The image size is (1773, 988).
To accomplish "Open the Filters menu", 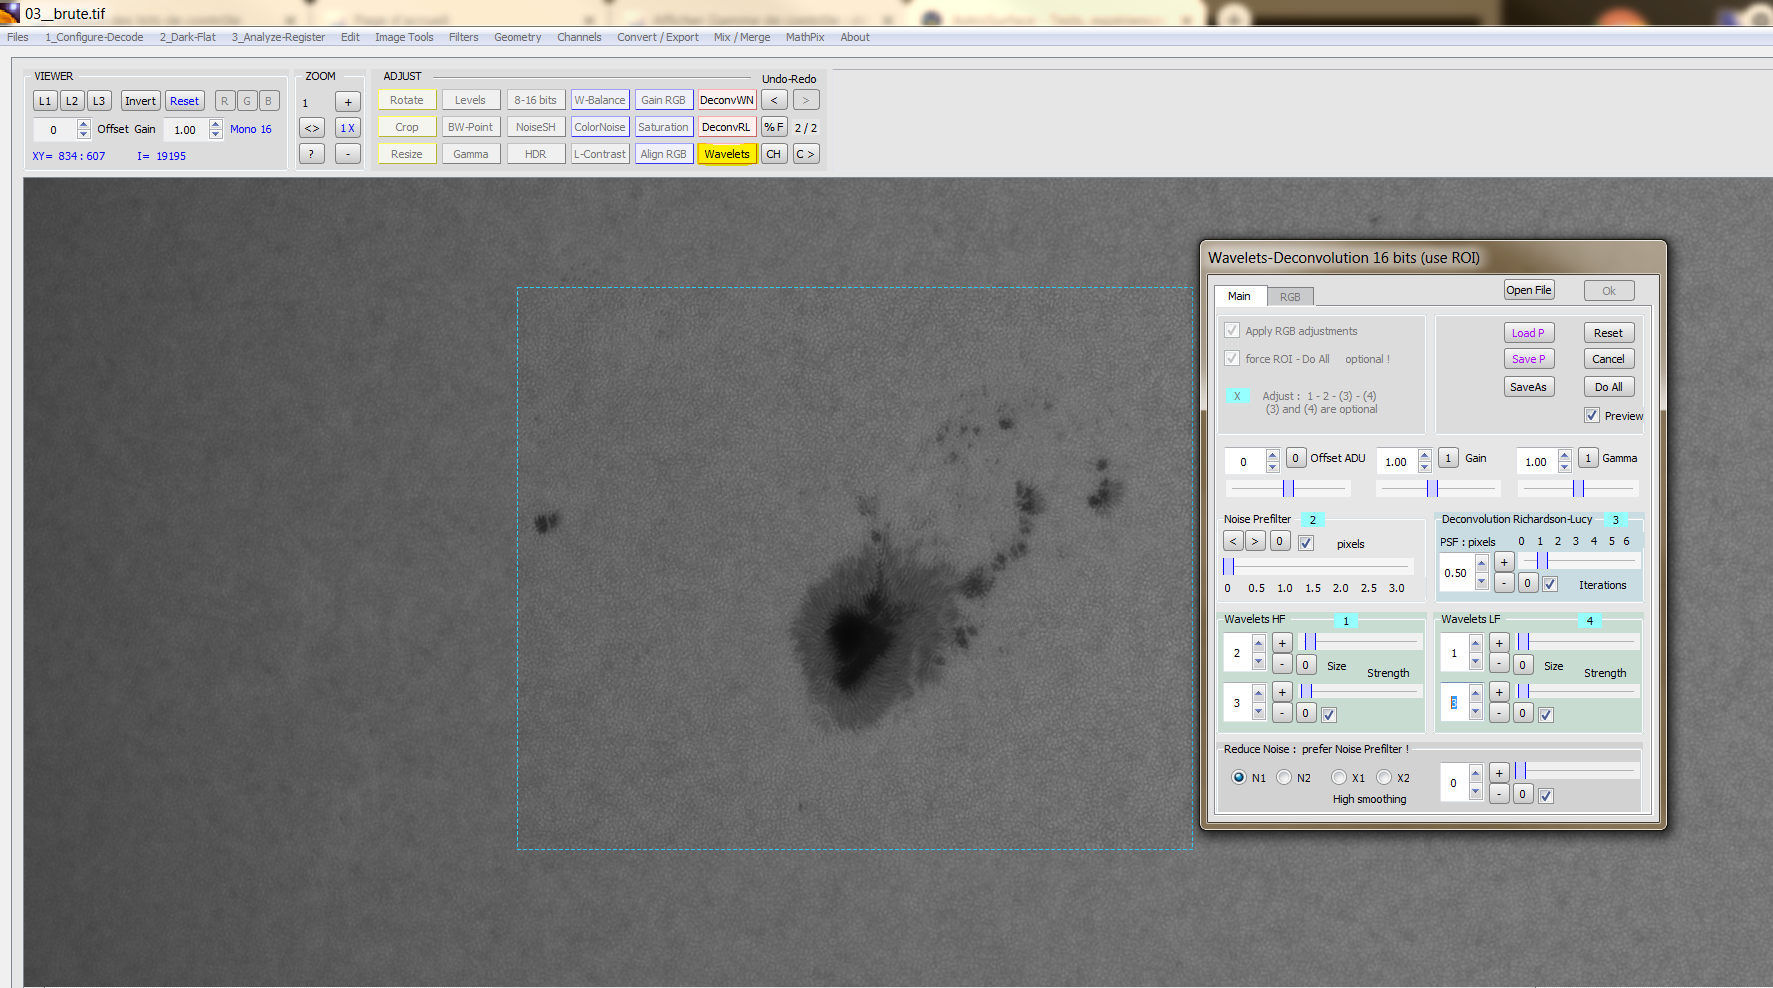I will [463, 37].
